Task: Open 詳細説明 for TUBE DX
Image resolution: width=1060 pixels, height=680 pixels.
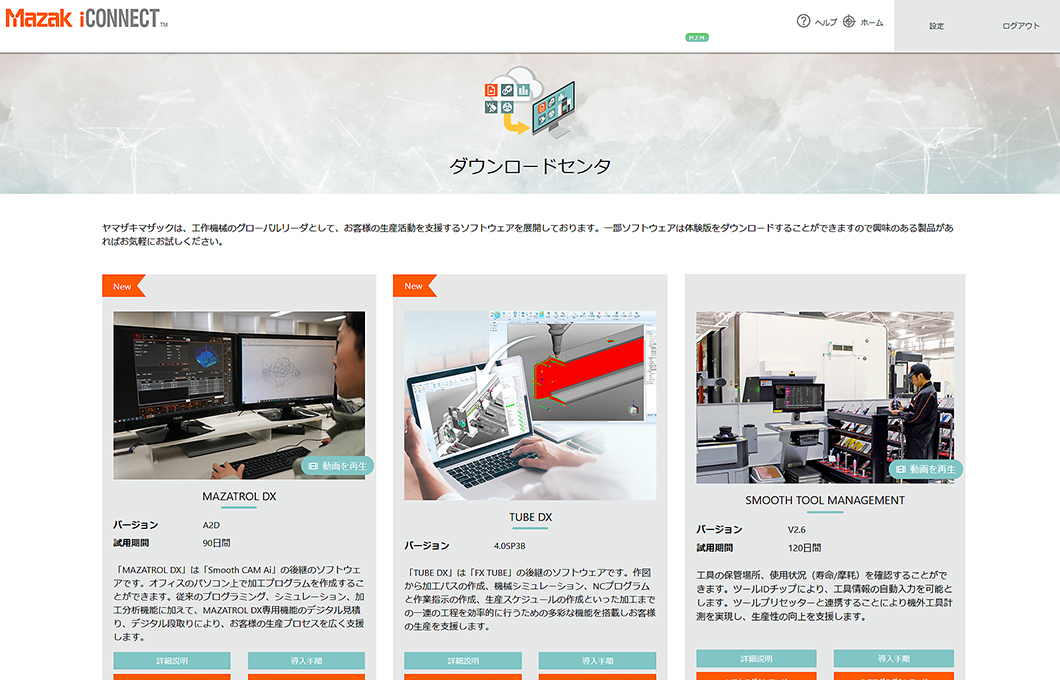Action: pos(463,660)
